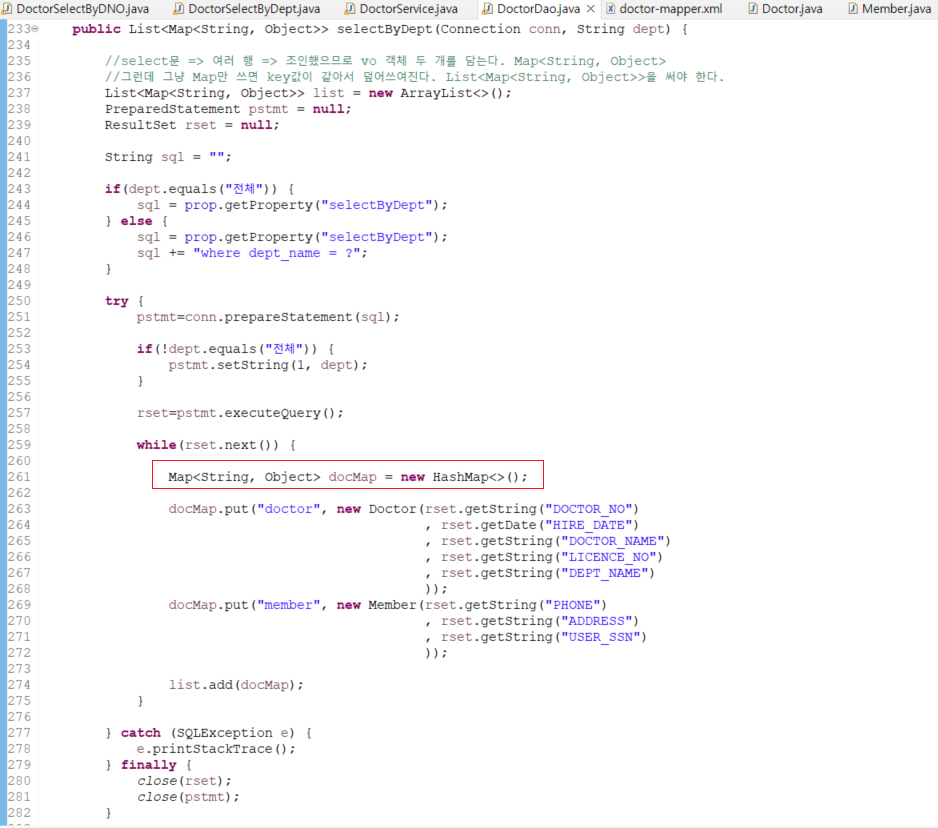
Task: Click 'close(pstmt)' on line 281
Action: pyautogui.click(x=184, y=797)
